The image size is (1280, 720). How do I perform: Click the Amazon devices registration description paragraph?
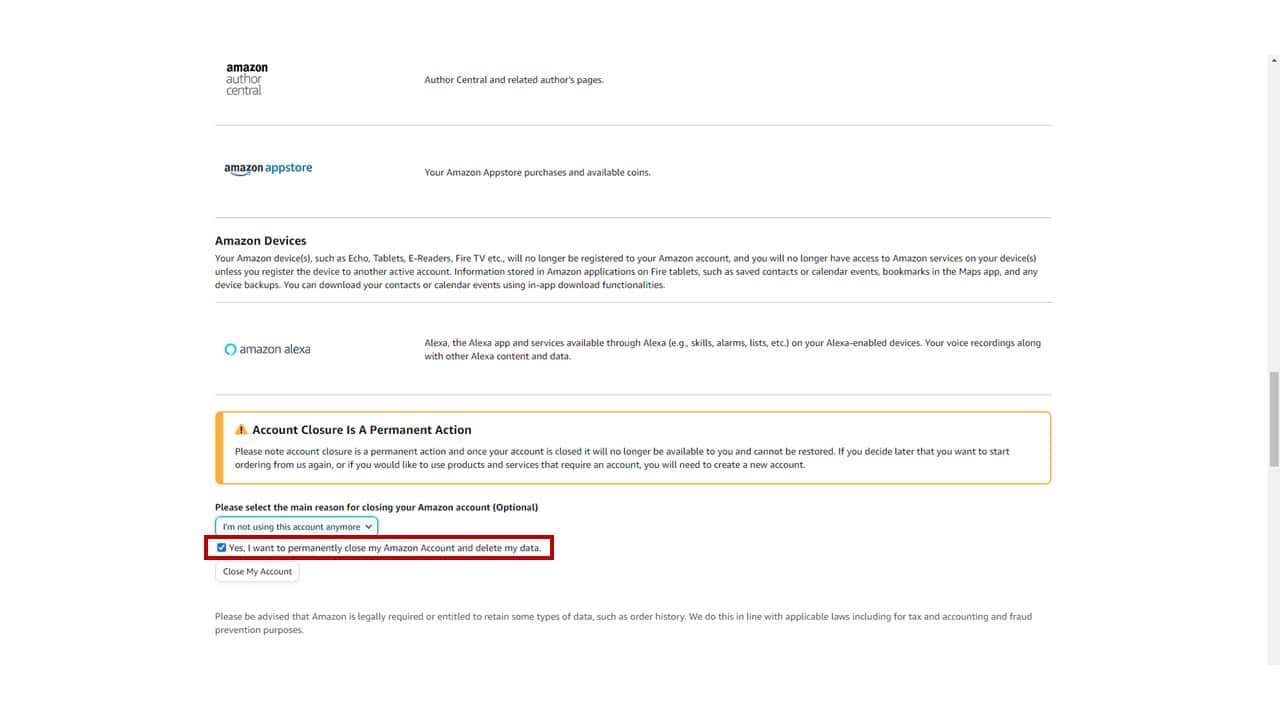pos(626,271)
